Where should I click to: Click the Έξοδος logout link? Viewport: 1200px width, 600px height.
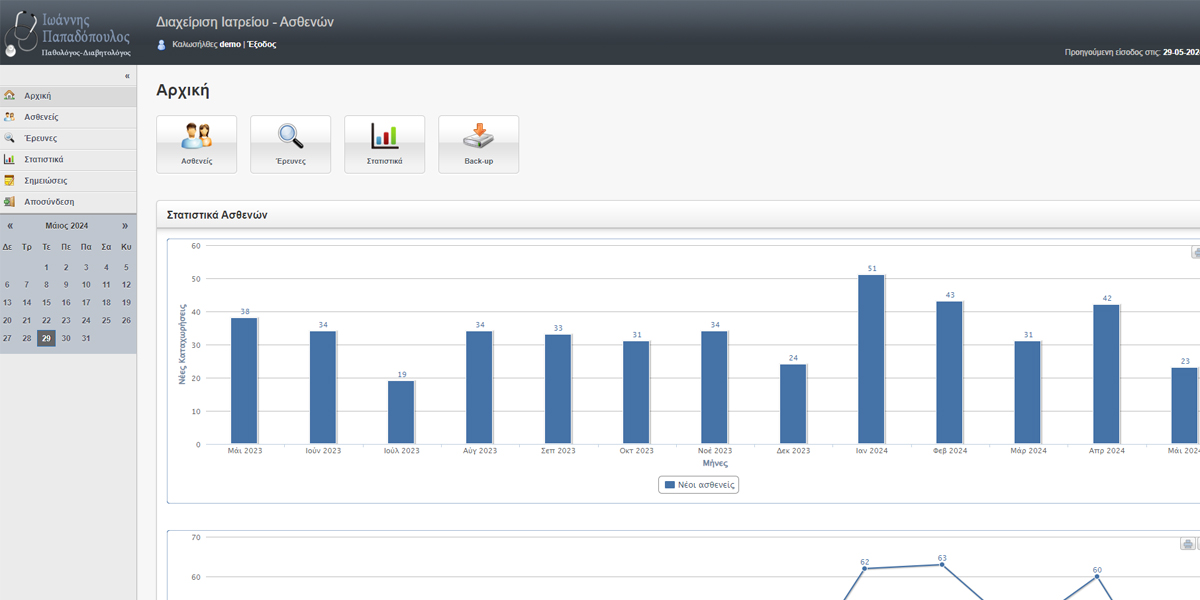tap(262, 44)
